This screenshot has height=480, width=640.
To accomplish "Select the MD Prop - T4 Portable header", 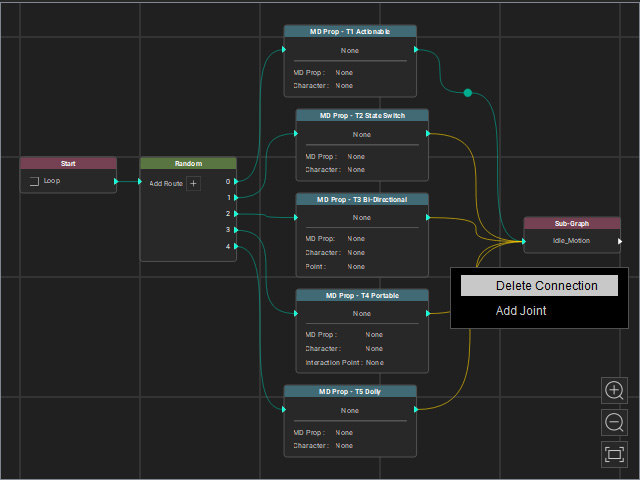I will 362,296.
